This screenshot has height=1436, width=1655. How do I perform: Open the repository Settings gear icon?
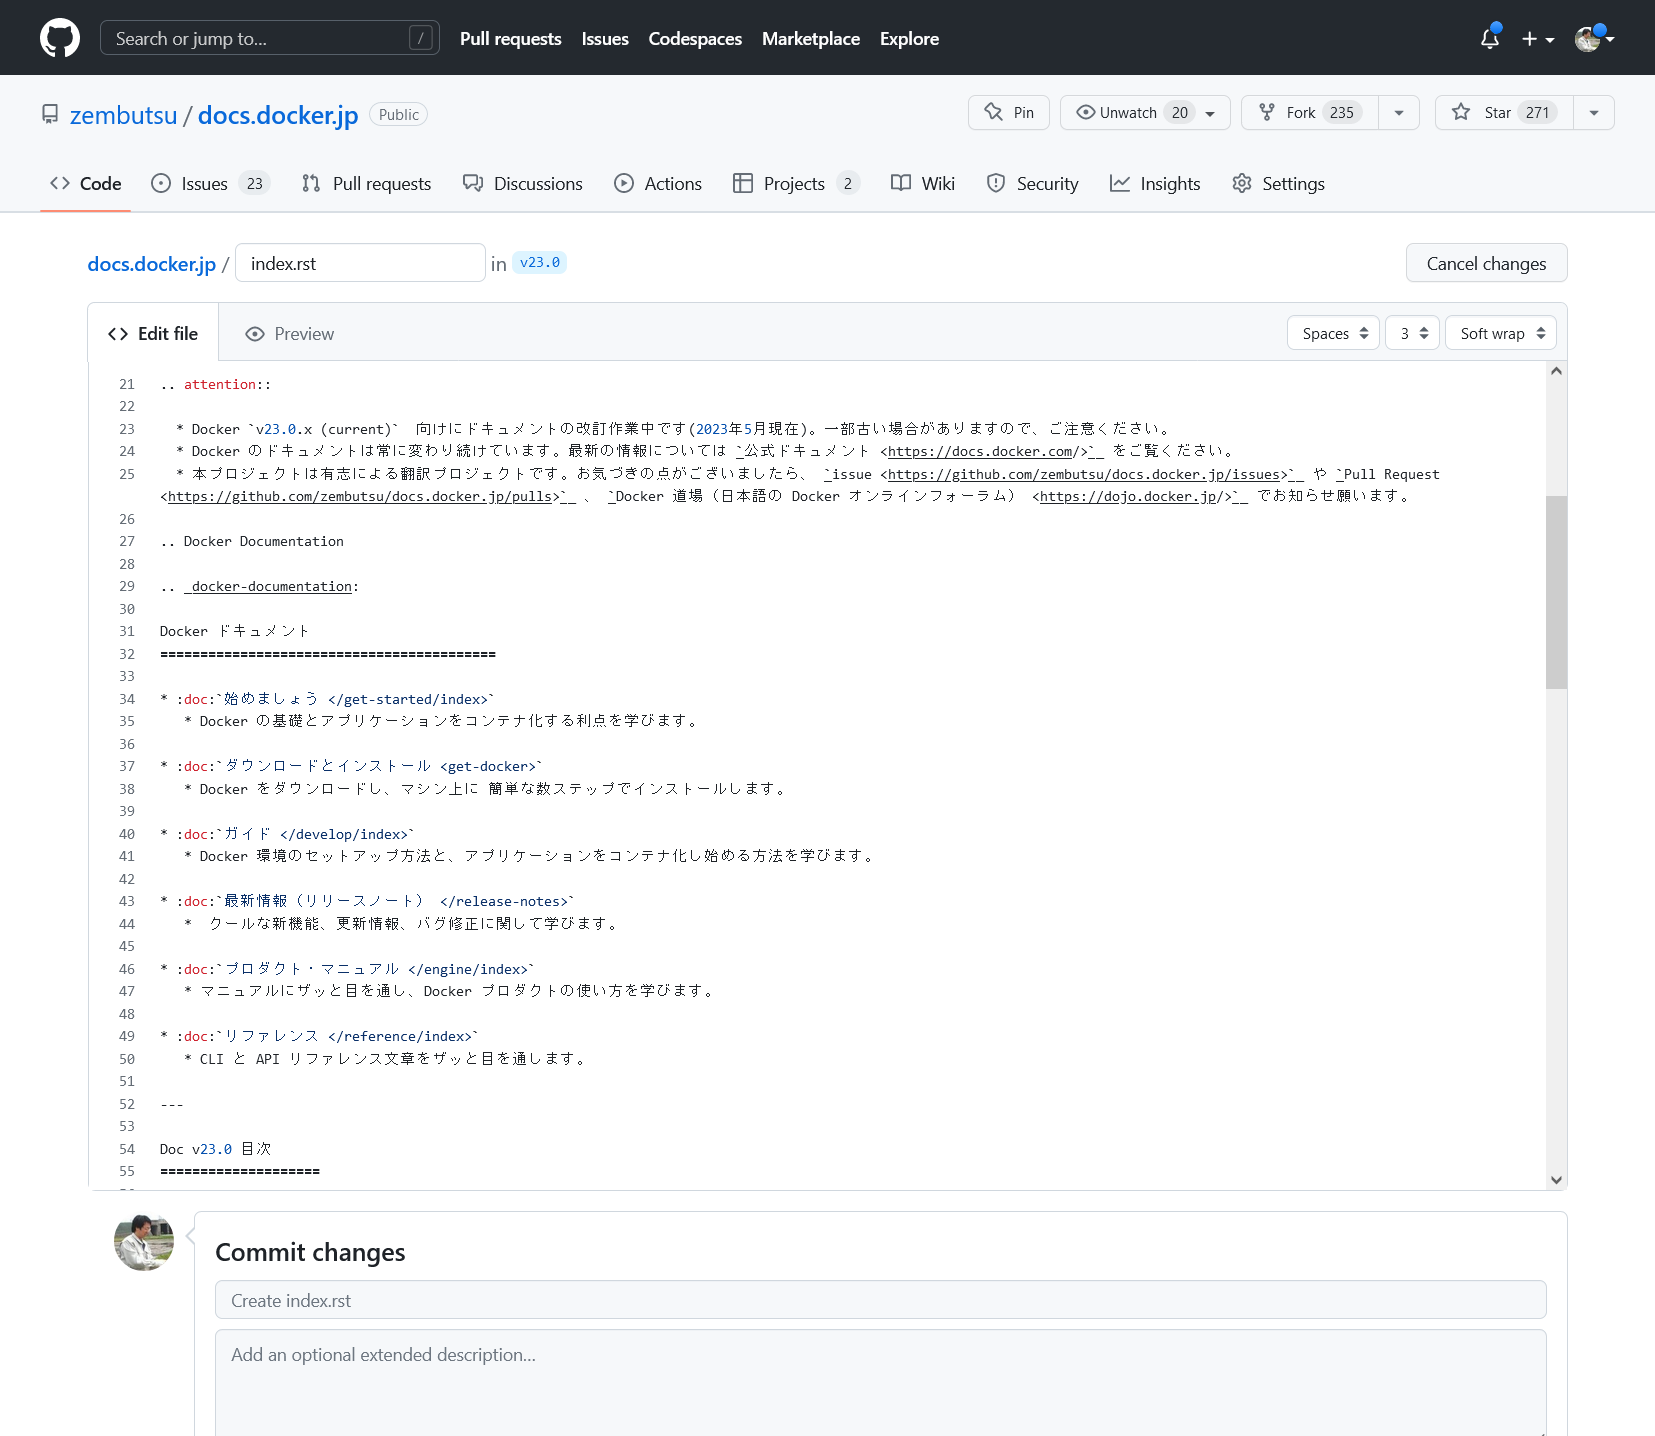(x=1242, y=183)
